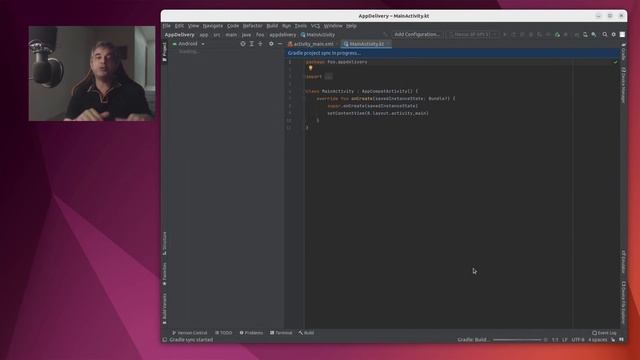Viewport: 640px width, 360px height.
Task: Open the Build tool window
Action: (307, 333)
